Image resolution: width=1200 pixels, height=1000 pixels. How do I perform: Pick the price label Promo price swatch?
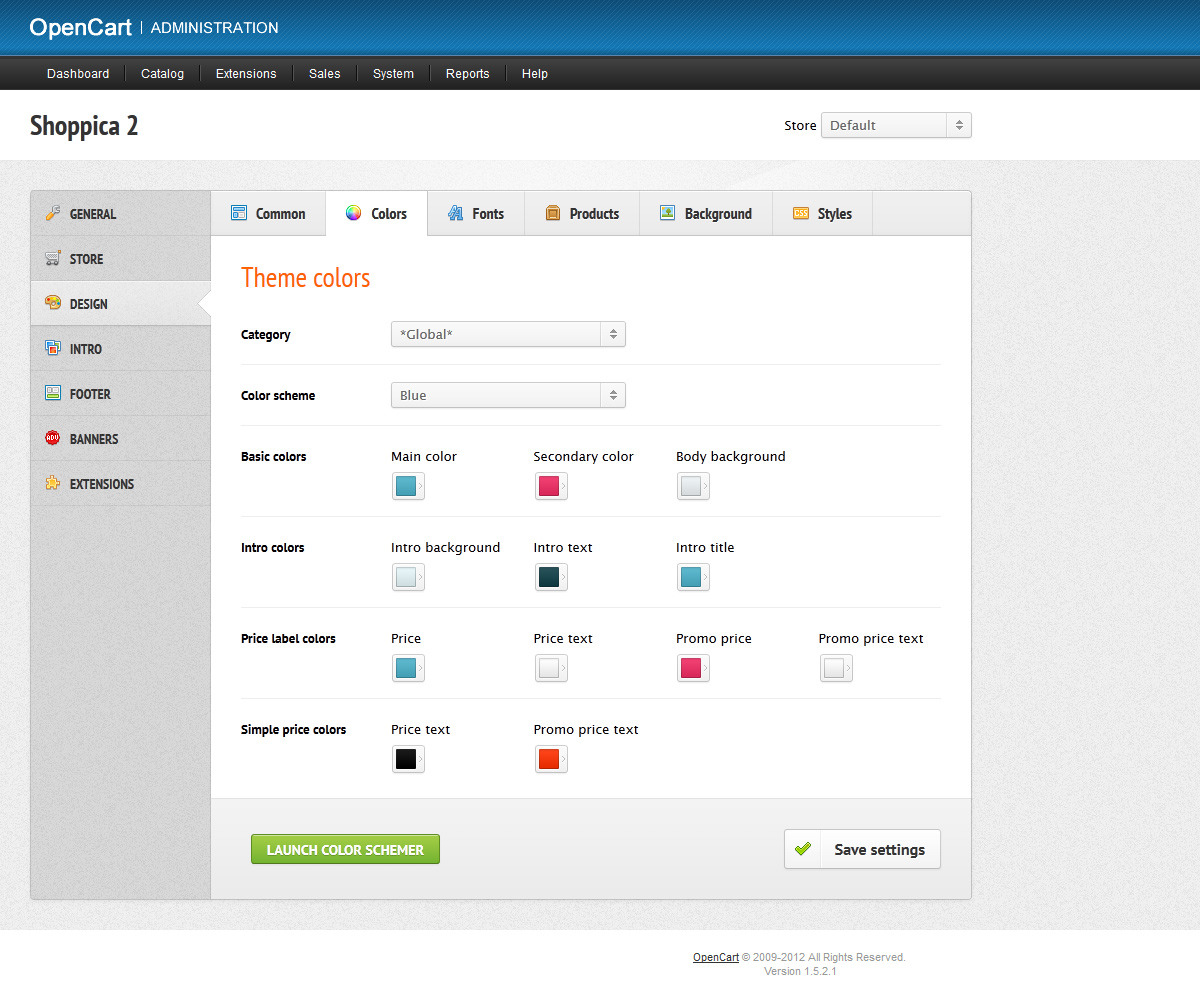[693, 668]
